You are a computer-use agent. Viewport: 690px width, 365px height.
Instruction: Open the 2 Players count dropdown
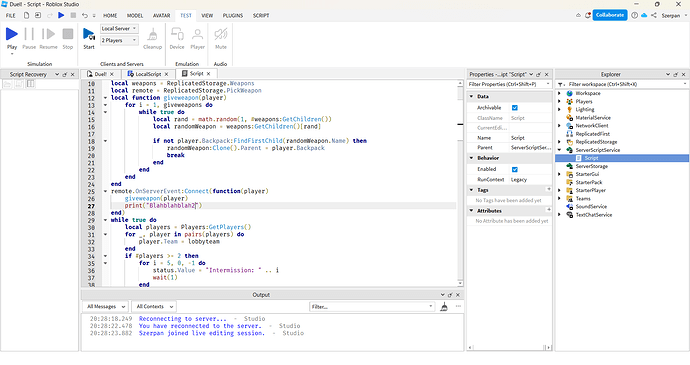119,41
